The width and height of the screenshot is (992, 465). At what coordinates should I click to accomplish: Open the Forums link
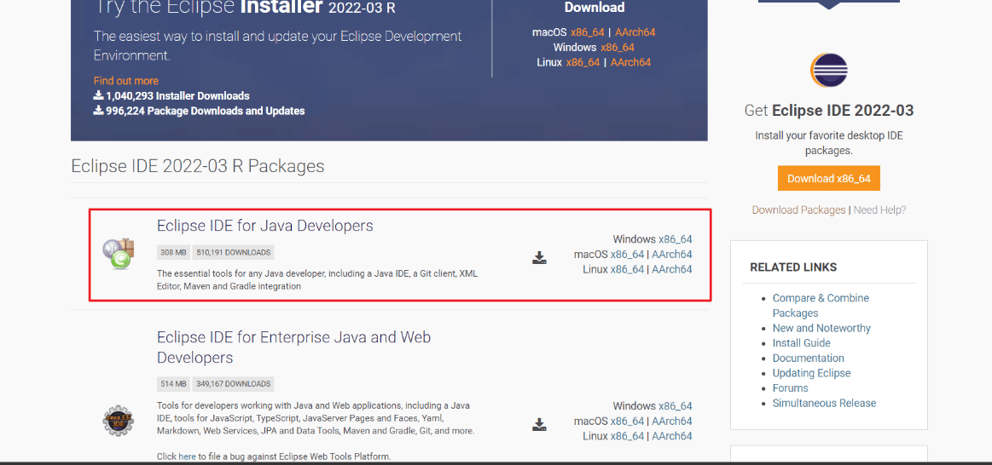coord(790,388)
